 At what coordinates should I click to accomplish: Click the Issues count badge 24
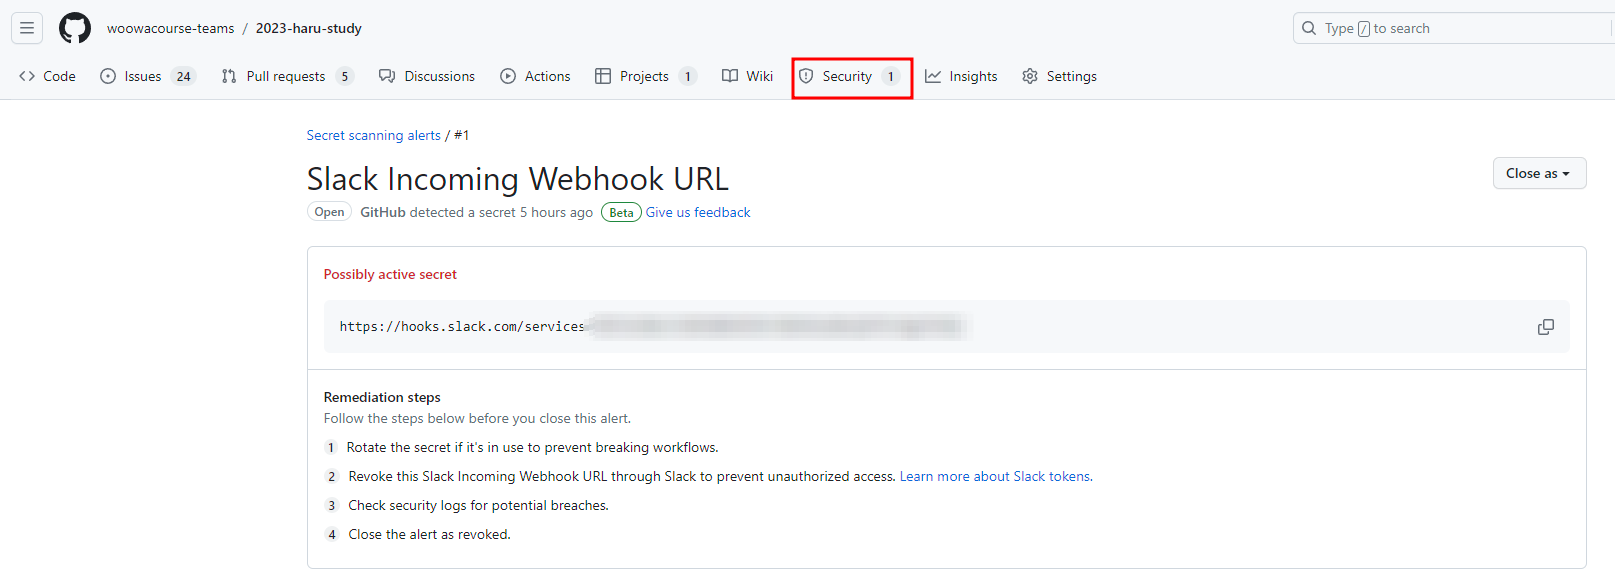click(x=184, y=76)
